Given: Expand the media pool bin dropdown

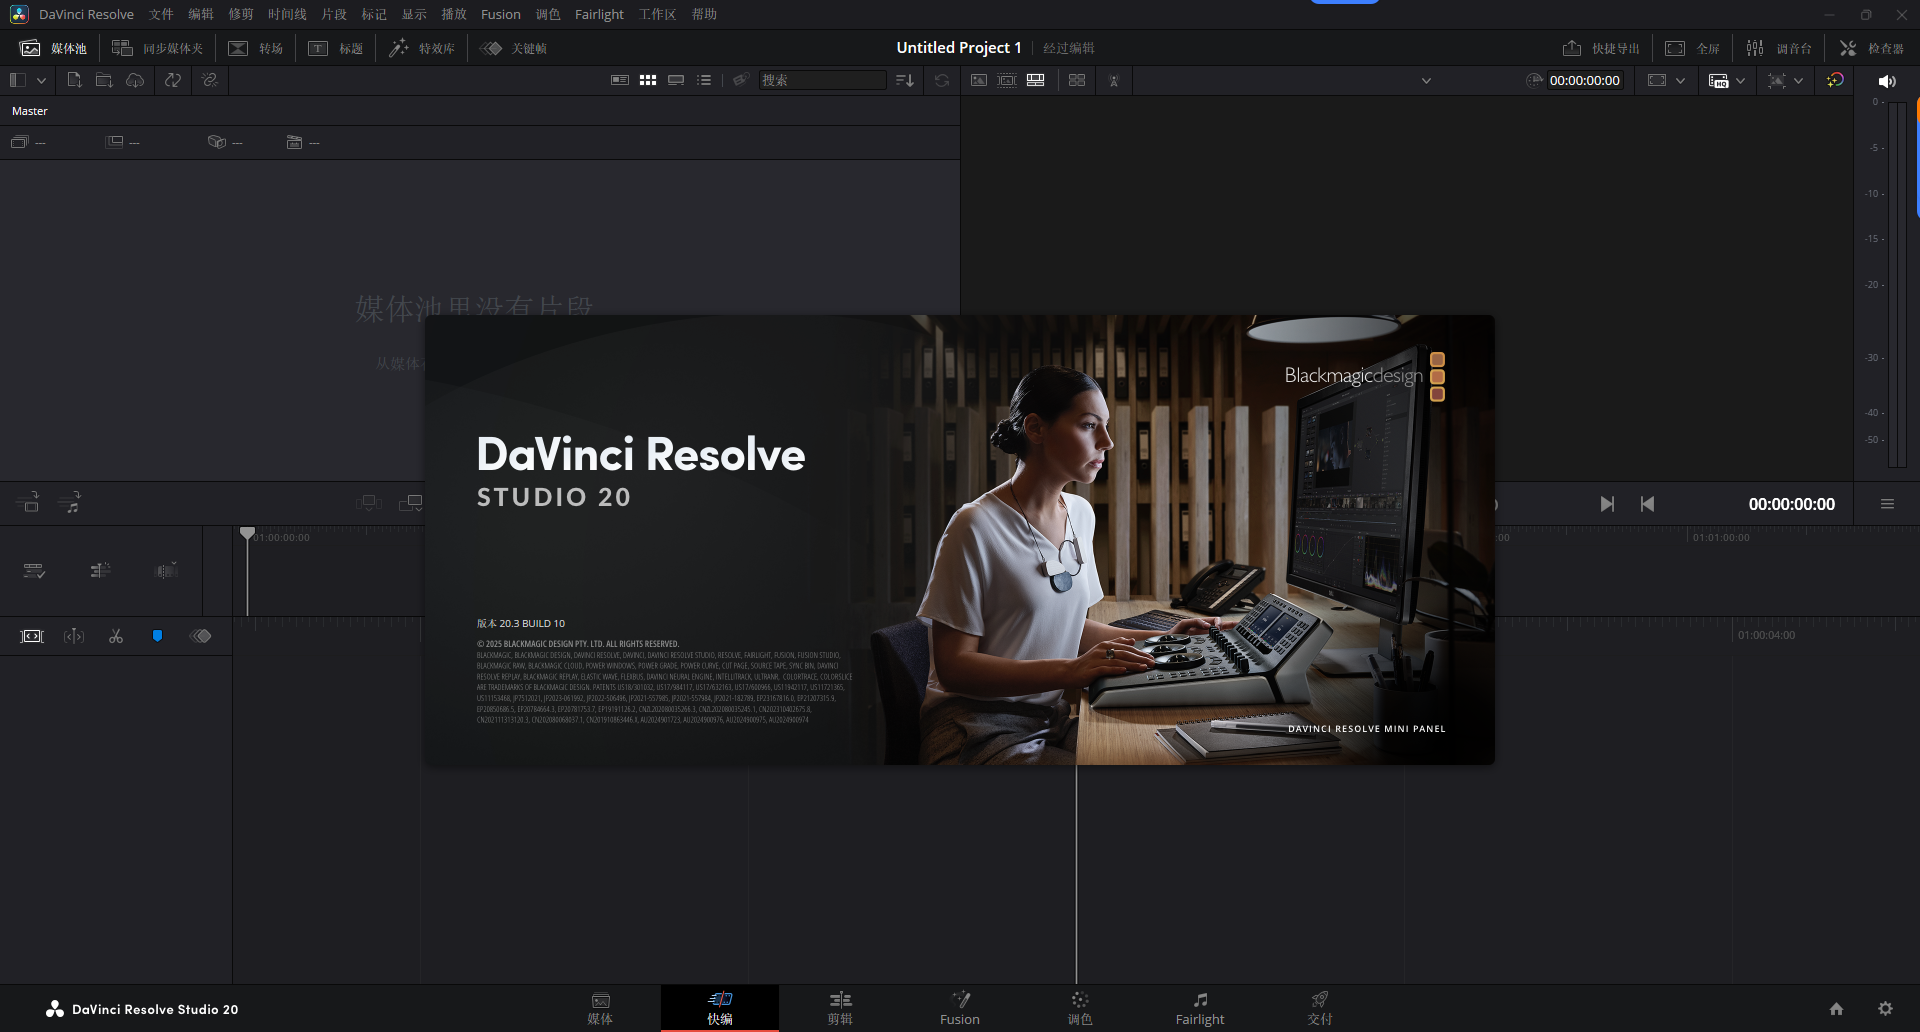Looking at the screenshot, I should pos(41,80).
